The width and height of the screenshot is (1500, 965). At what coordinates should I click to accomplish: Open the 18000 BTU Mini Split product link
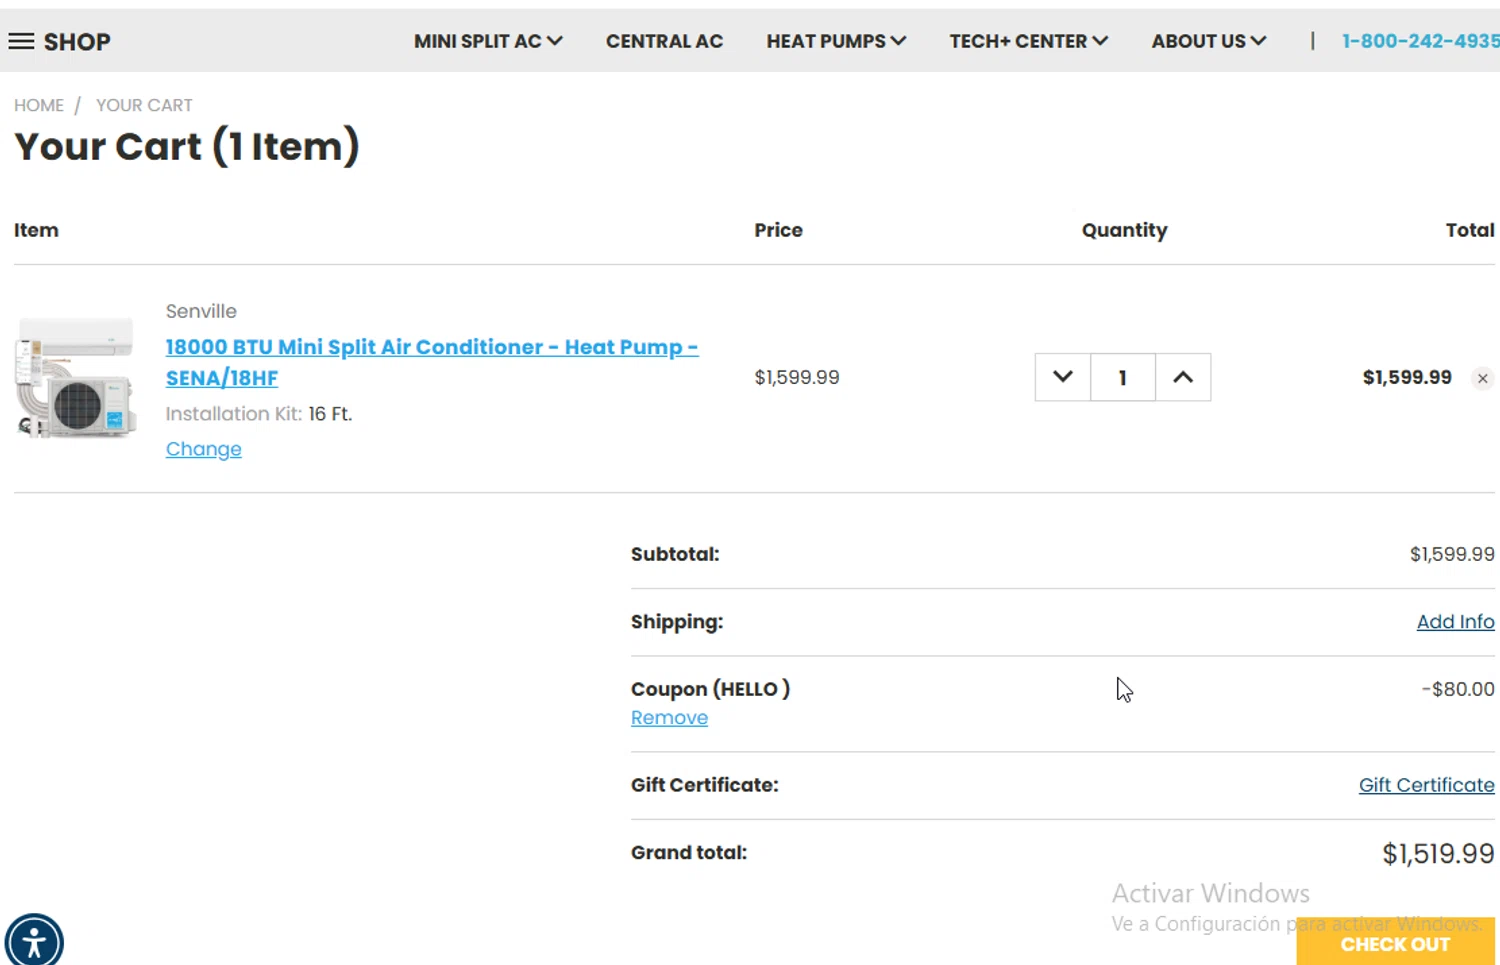click(x=431, y=347)
